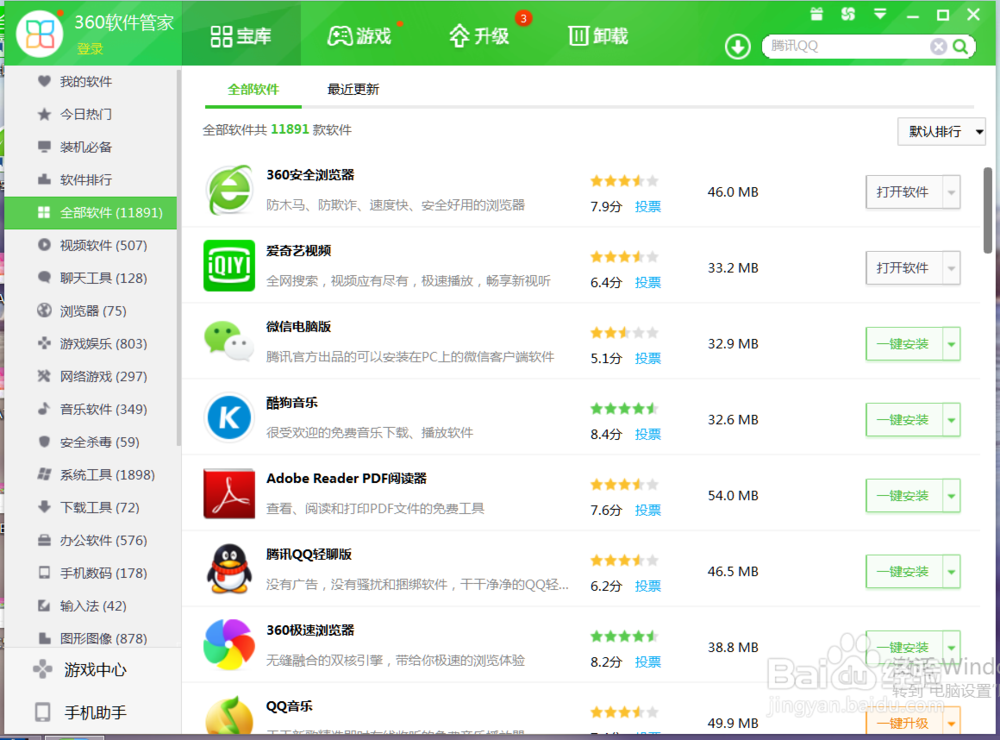Viewport: 1000px width, 740px height.
Task: Click 打开软件 for 爱奇艺视频
Action: click(x=904, y=268)
